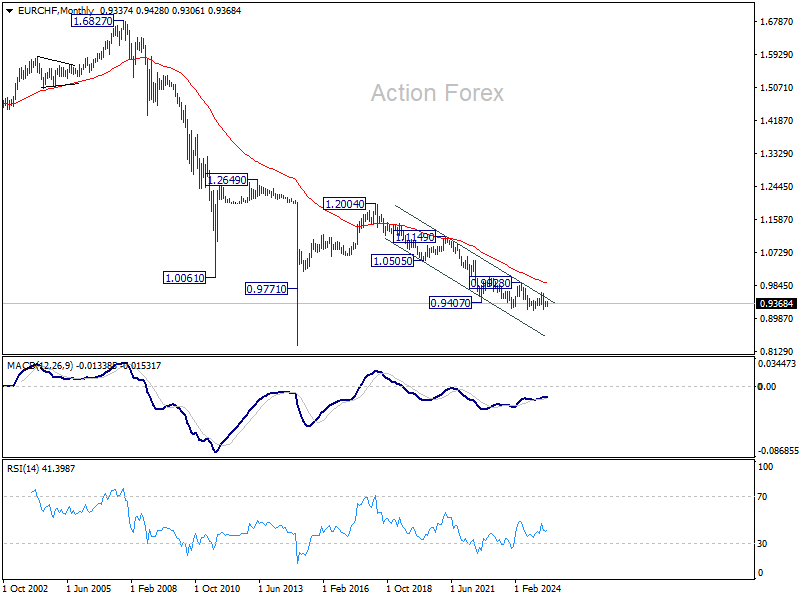The image size is (800, 600).
Task: Select the 1.11490 price label
Action: [x=415, y=237]
